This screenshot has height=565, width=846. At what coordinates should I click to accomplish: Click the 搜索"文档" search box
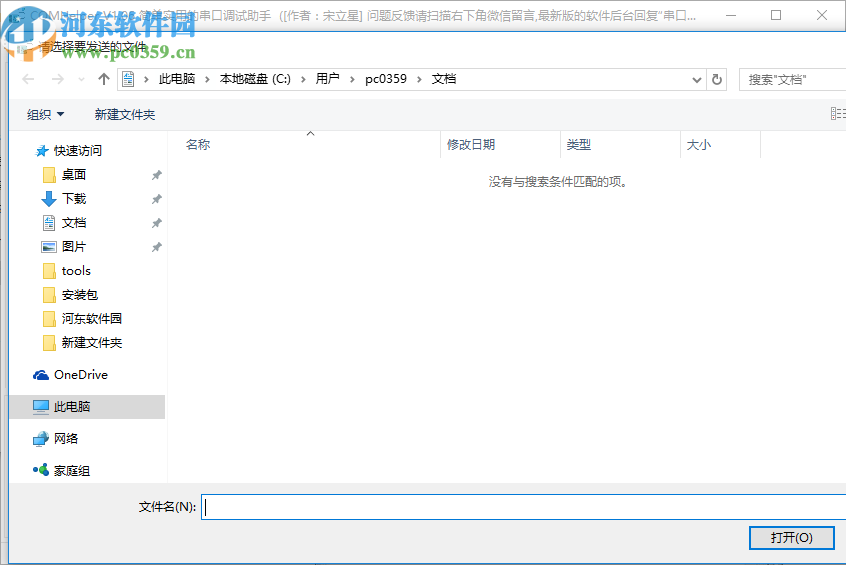(793, 80)
